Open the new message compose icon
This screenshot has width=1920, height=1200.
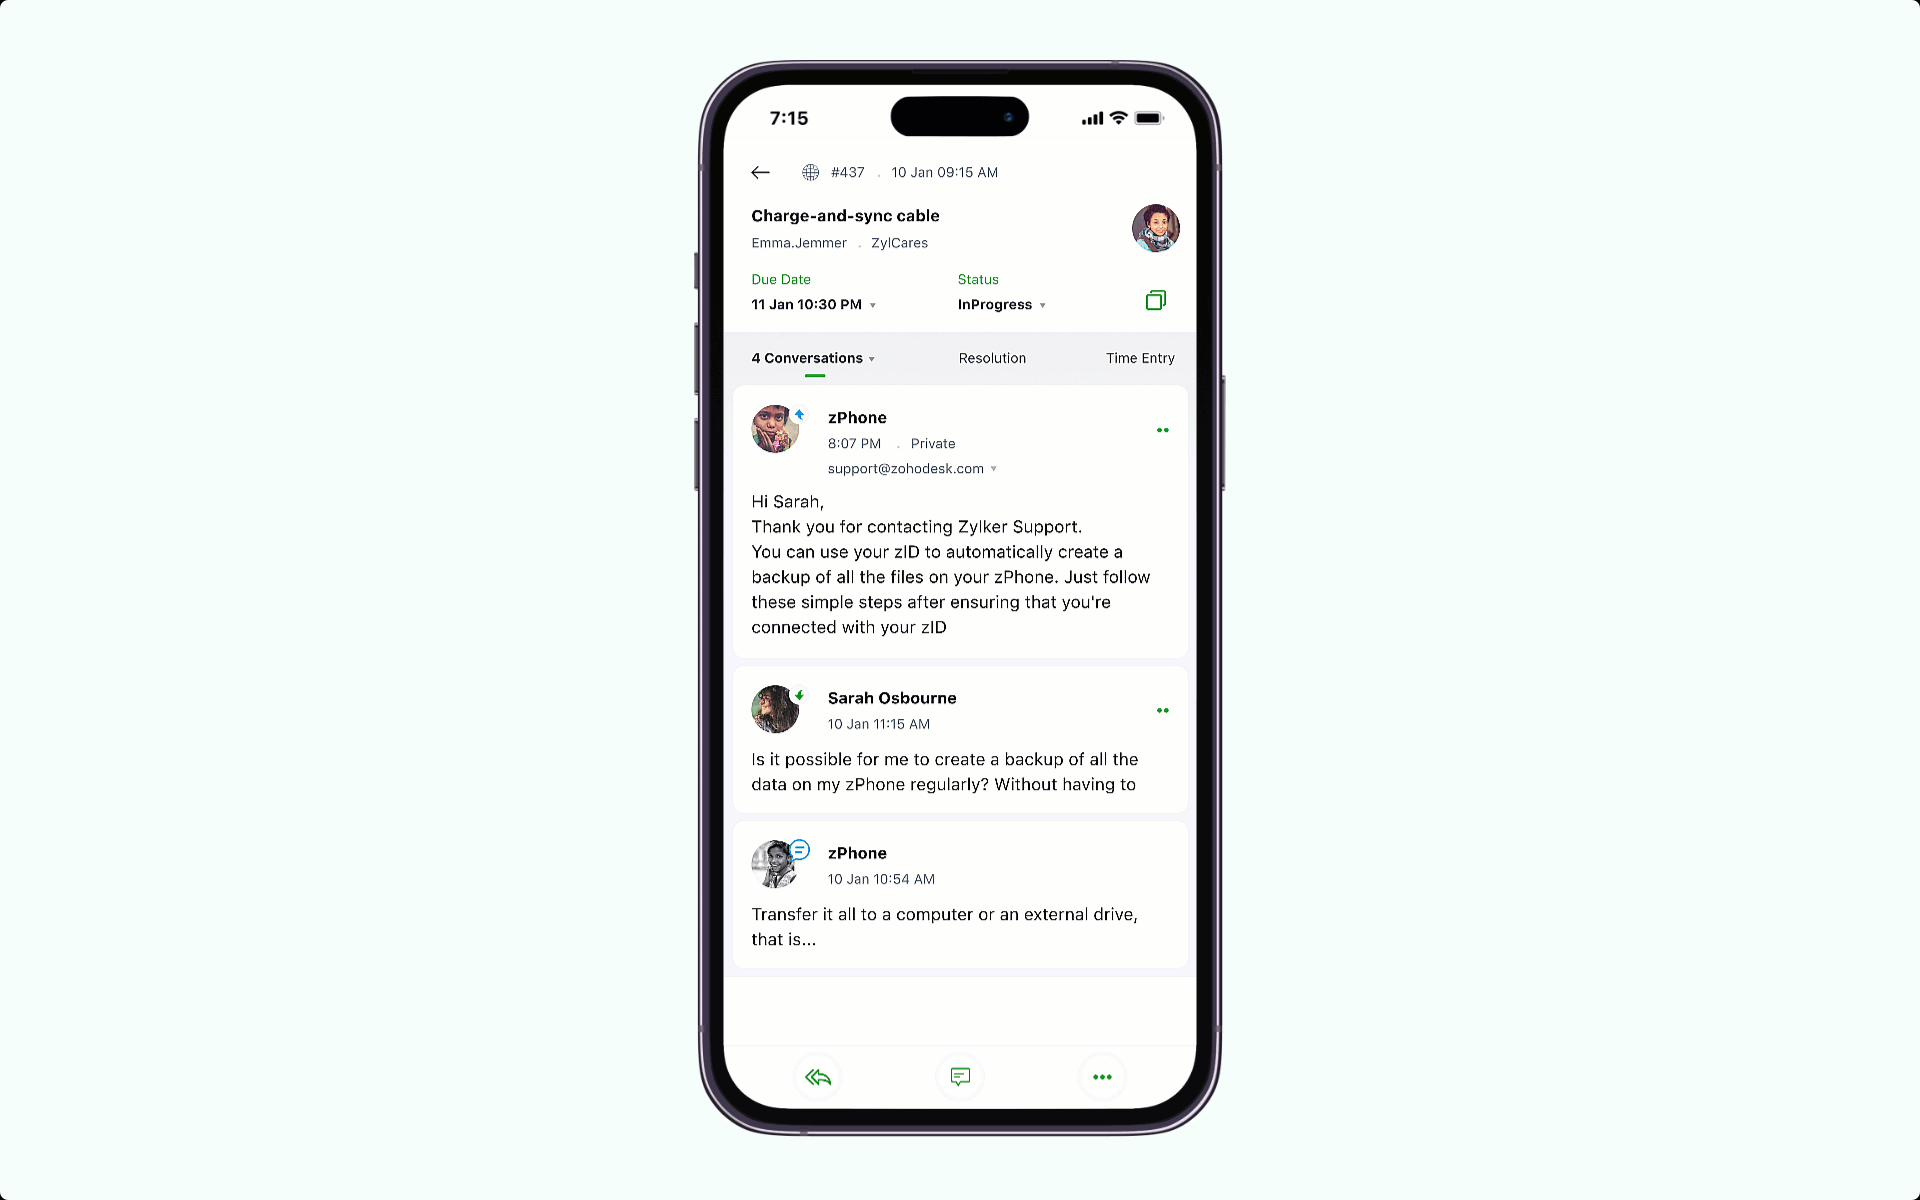pyautogui.click(x=959, y=1076)
